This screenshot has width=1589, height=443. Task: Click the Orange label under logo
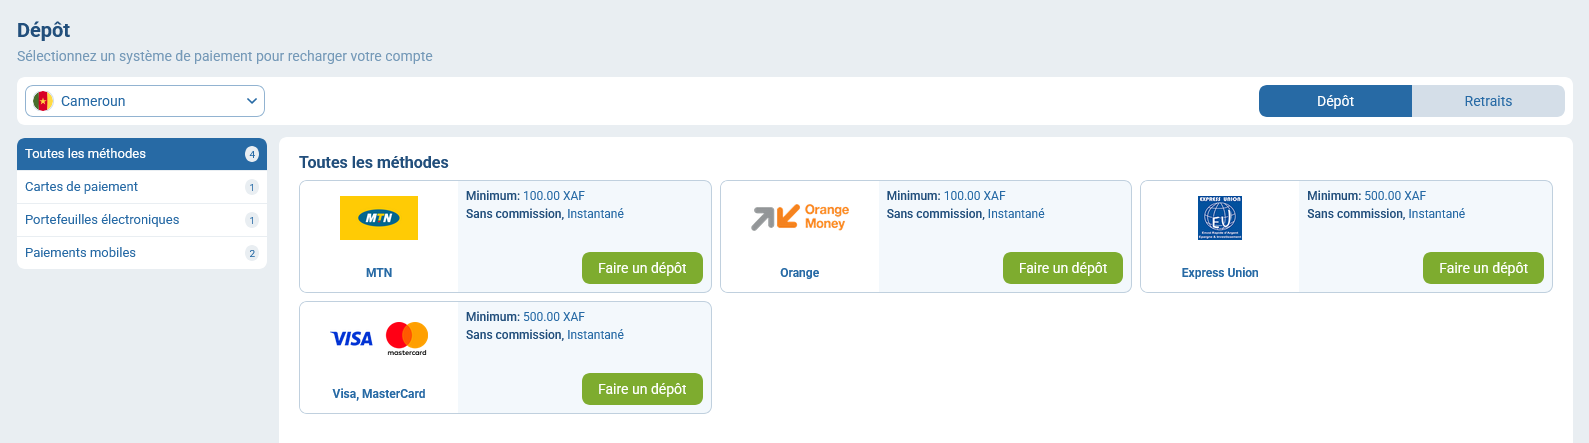pyautogui.click(x=800, y=273)
